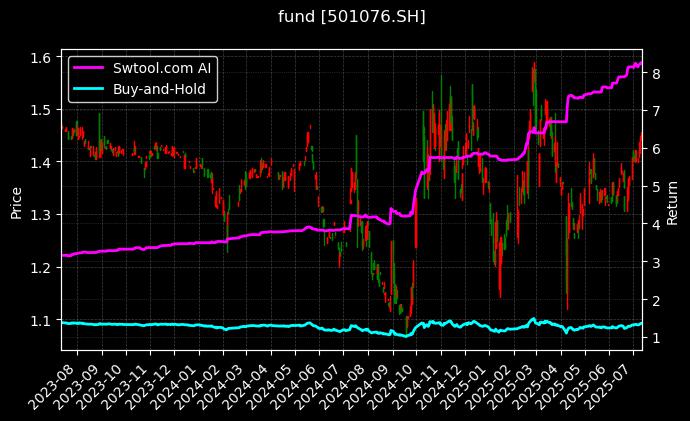Click the 1.1 price tick label
The height and width of the screenshot is (421, 690).
coord(42,320)
